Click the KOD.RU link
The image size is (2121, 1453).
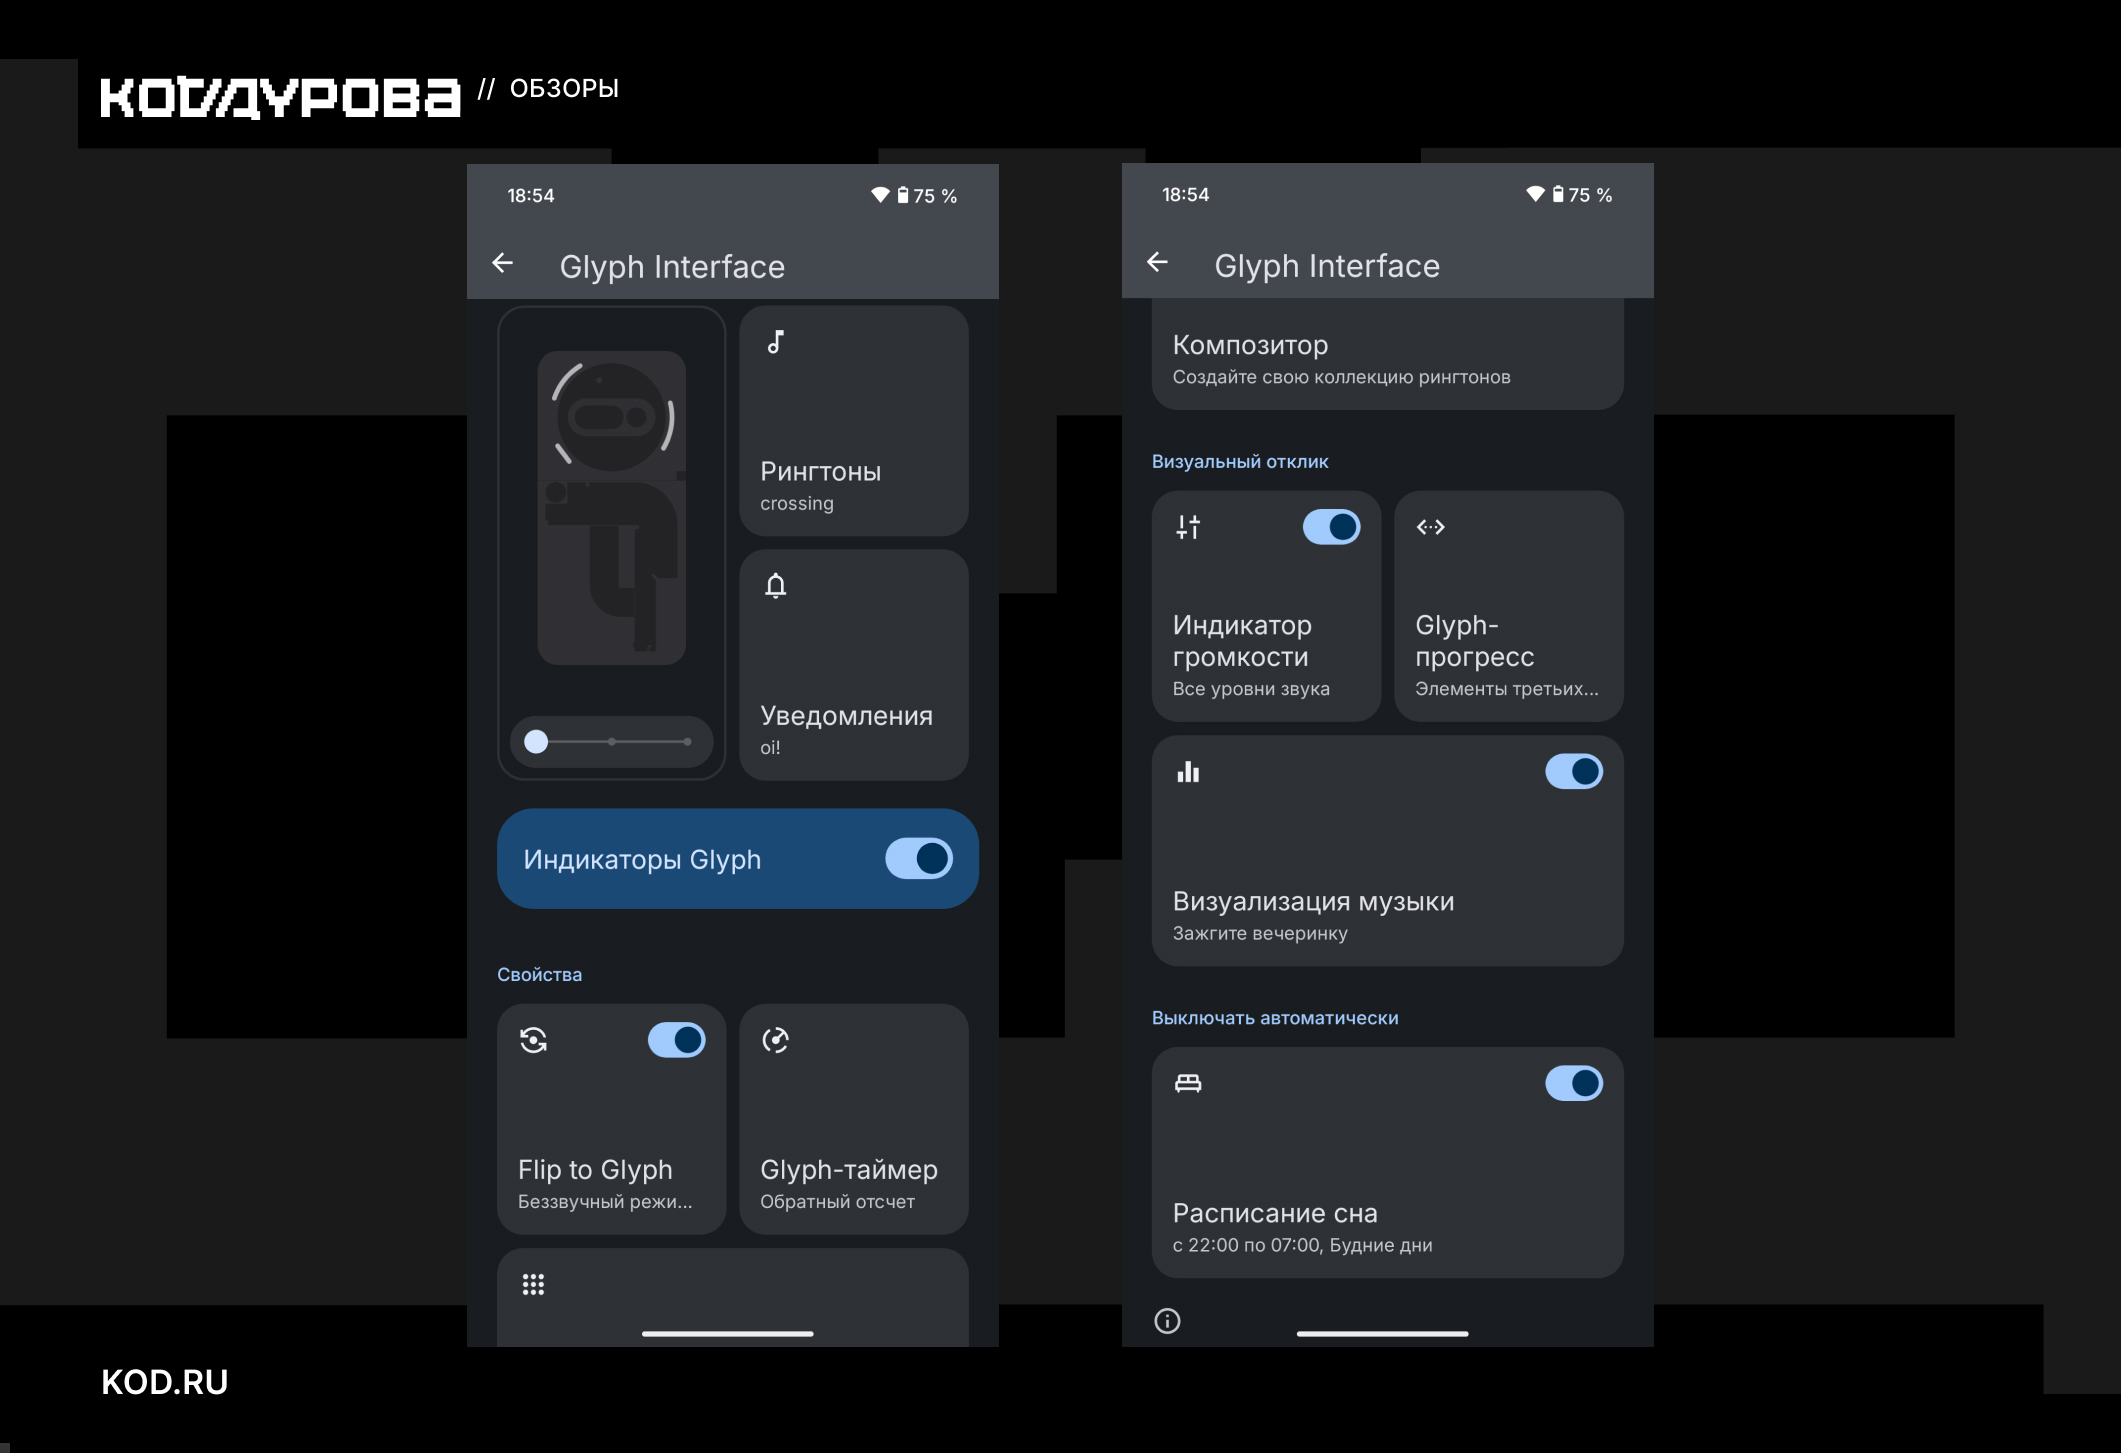click(165, 1382)
